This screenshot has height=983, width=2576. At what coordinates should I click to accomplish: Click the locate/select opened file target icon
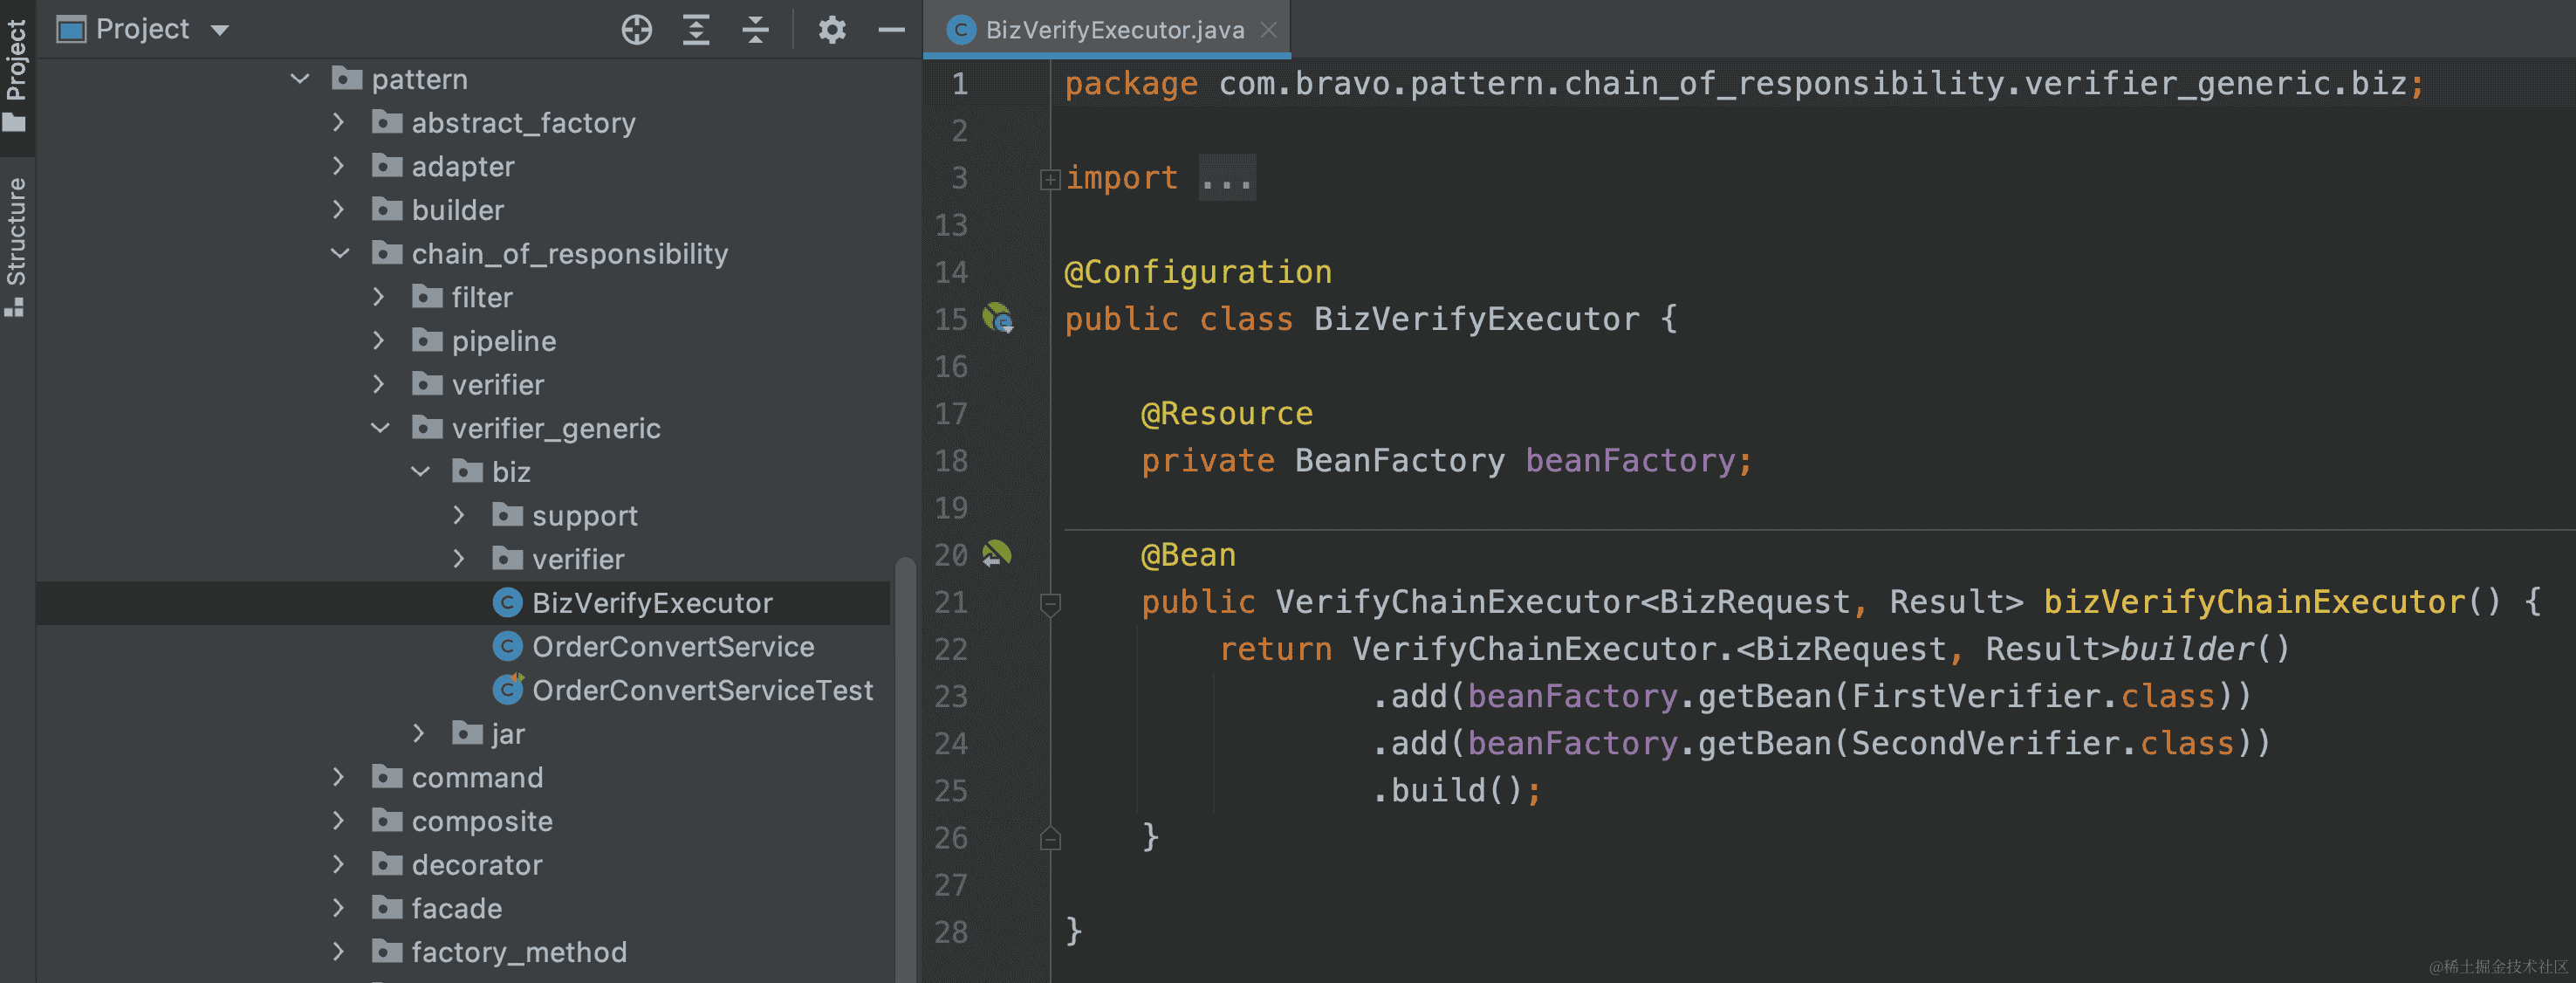(637, 30)
